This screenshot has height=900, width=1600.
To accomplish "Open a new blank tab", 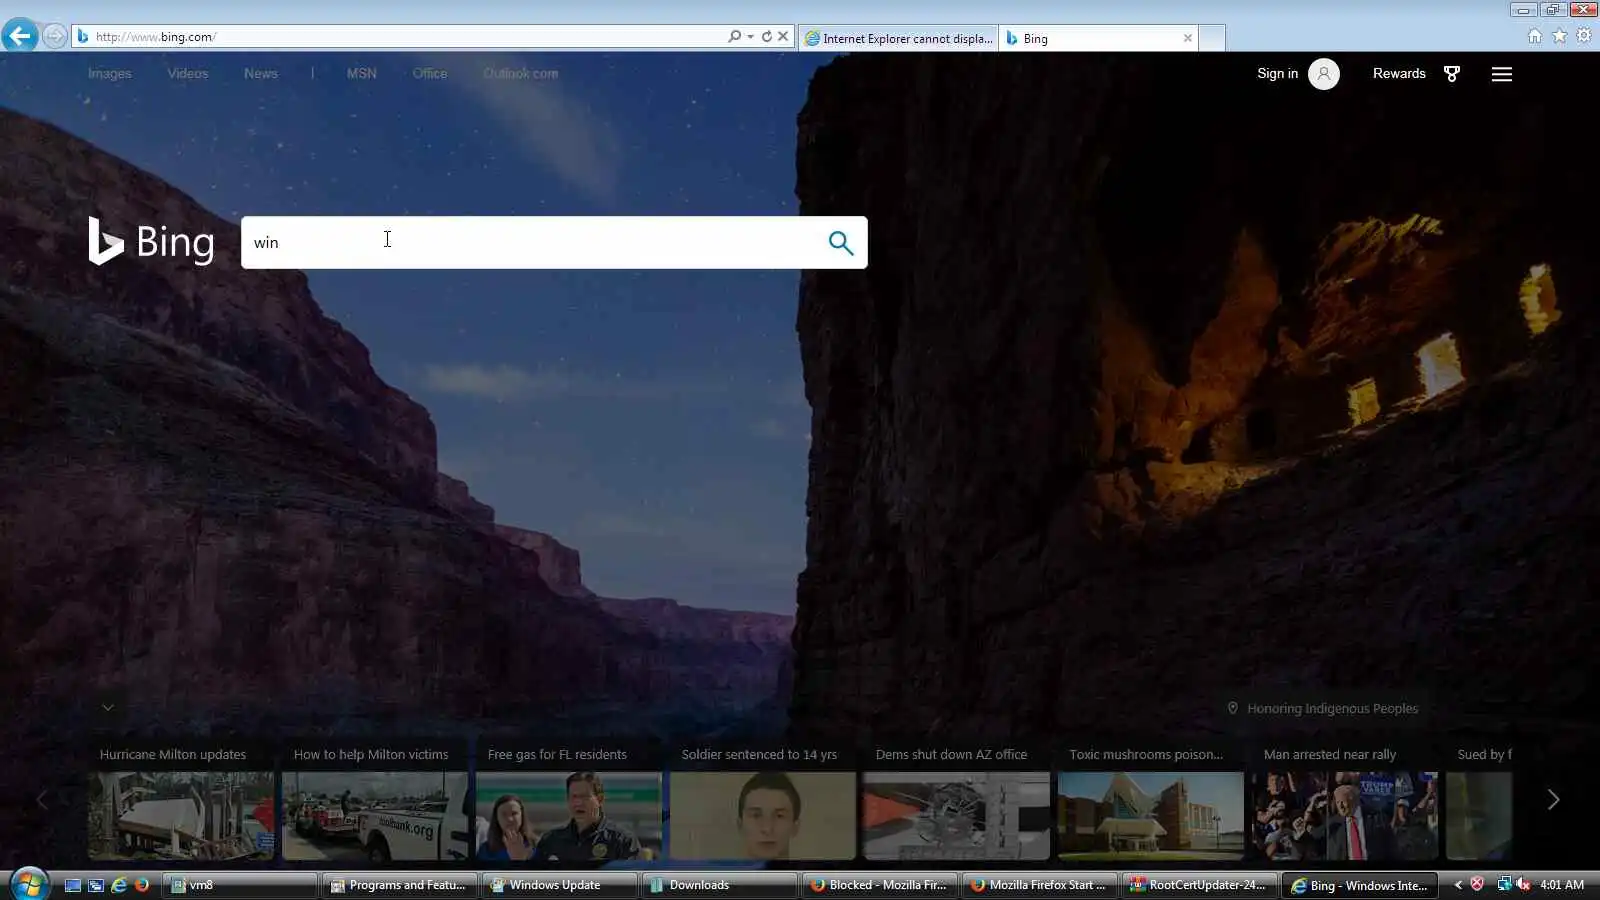I will click(1212, 38).
